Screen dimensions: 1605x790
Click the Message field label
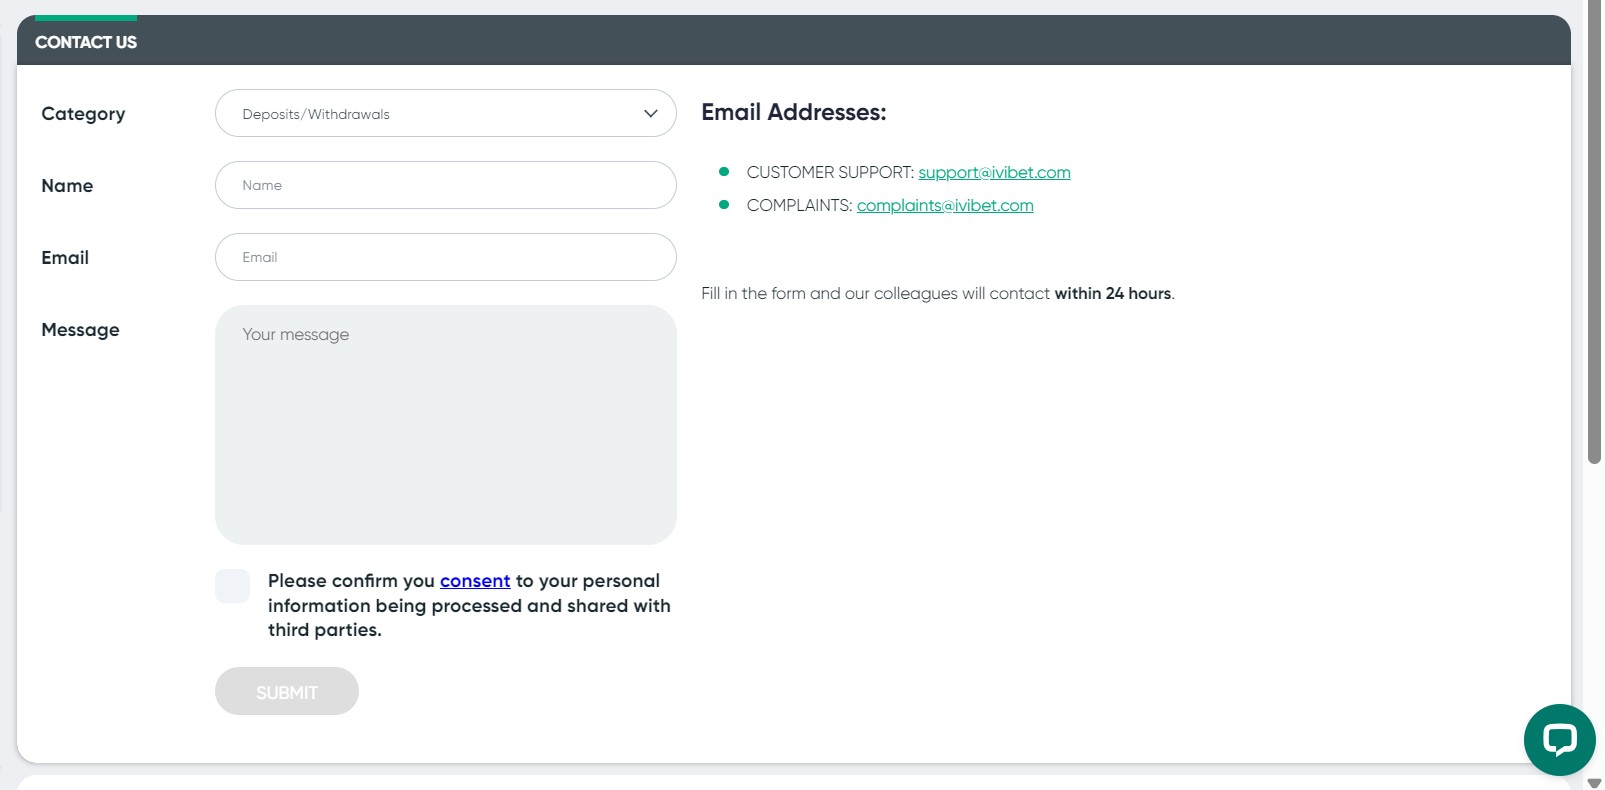pos(80,330)
